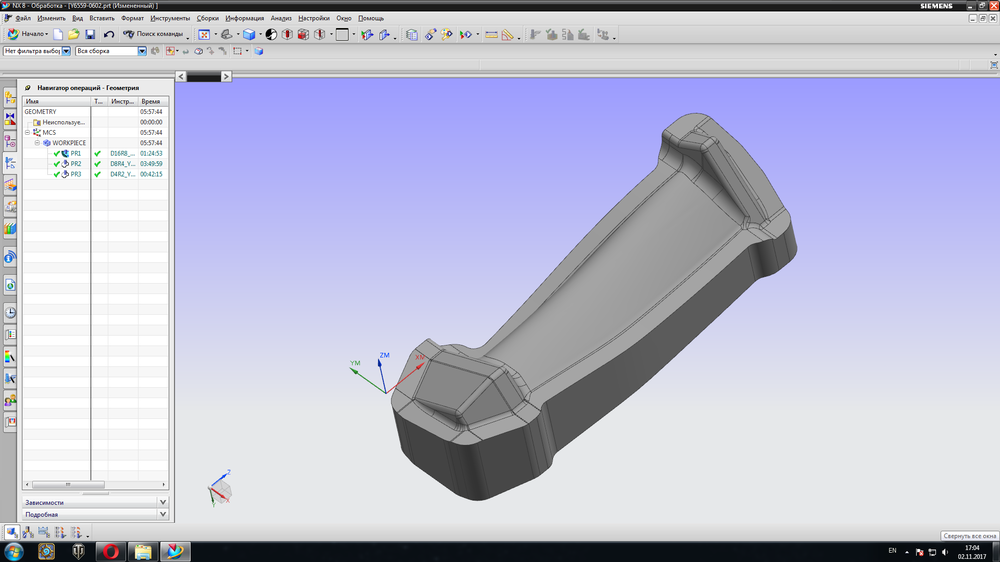Open the Roles tab in resource bar
This screenshot has height=562, width=1000.
(10, 400)
